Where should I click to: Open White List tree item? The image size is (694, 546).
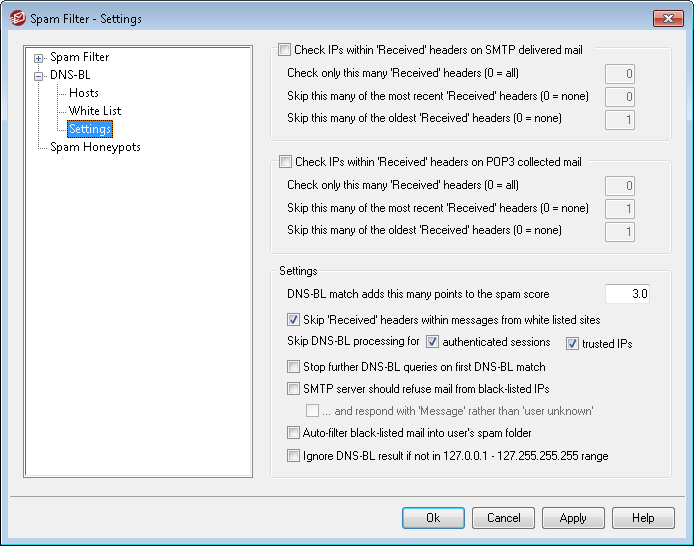tap(95, 111)
